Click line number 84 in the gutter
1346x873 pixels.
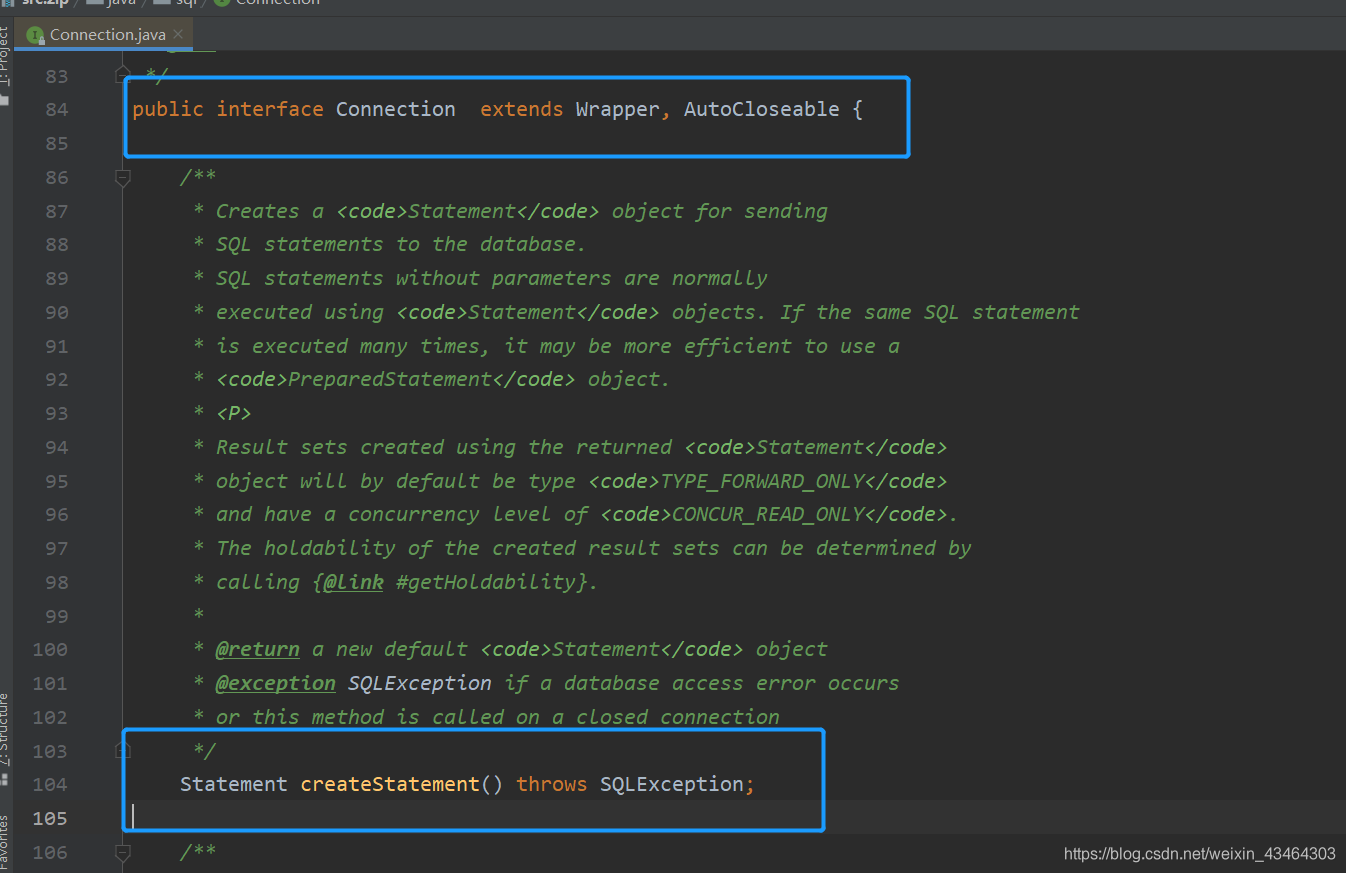pos(57,109)
